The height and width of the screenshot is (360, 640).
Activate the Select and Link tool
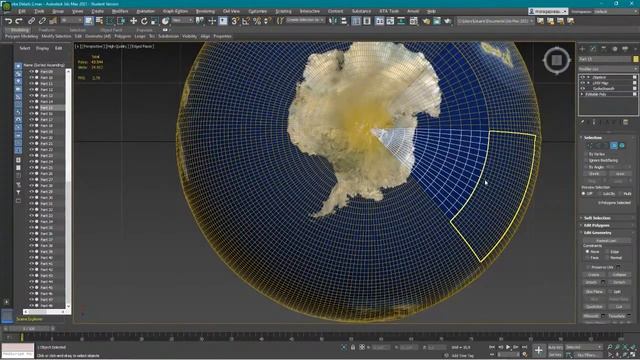[31, 21]
